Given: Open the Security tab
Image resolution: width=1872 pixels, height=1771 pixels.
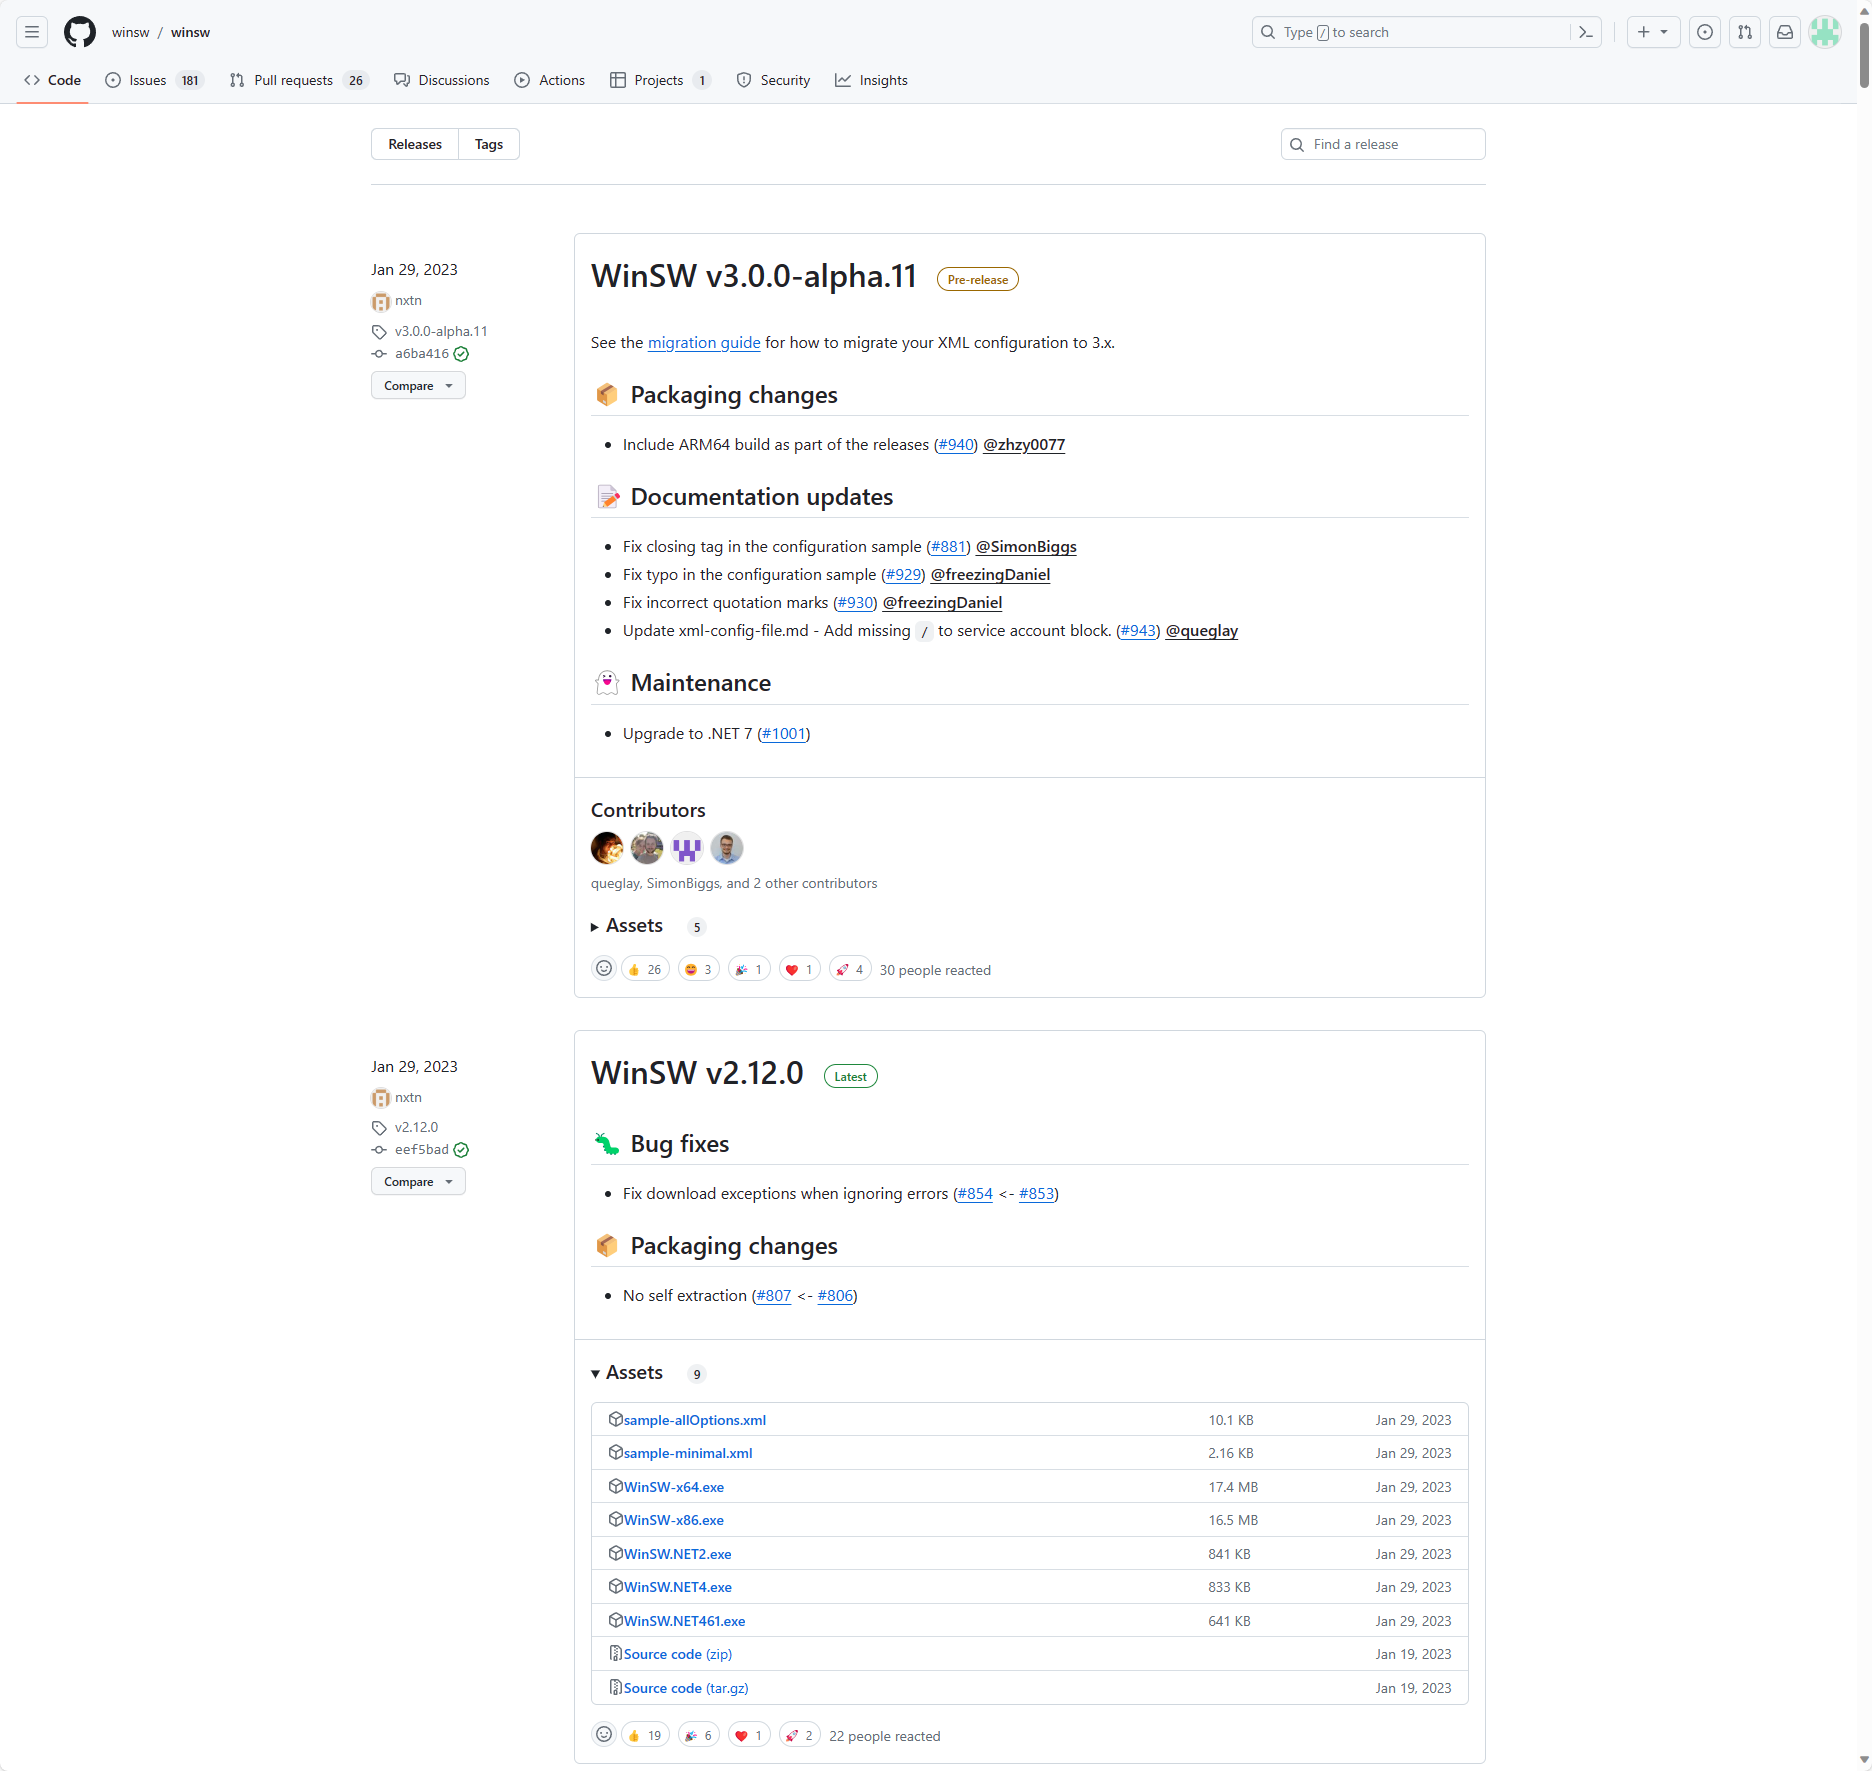Looking at the screenshot, I should pos(774,80).
